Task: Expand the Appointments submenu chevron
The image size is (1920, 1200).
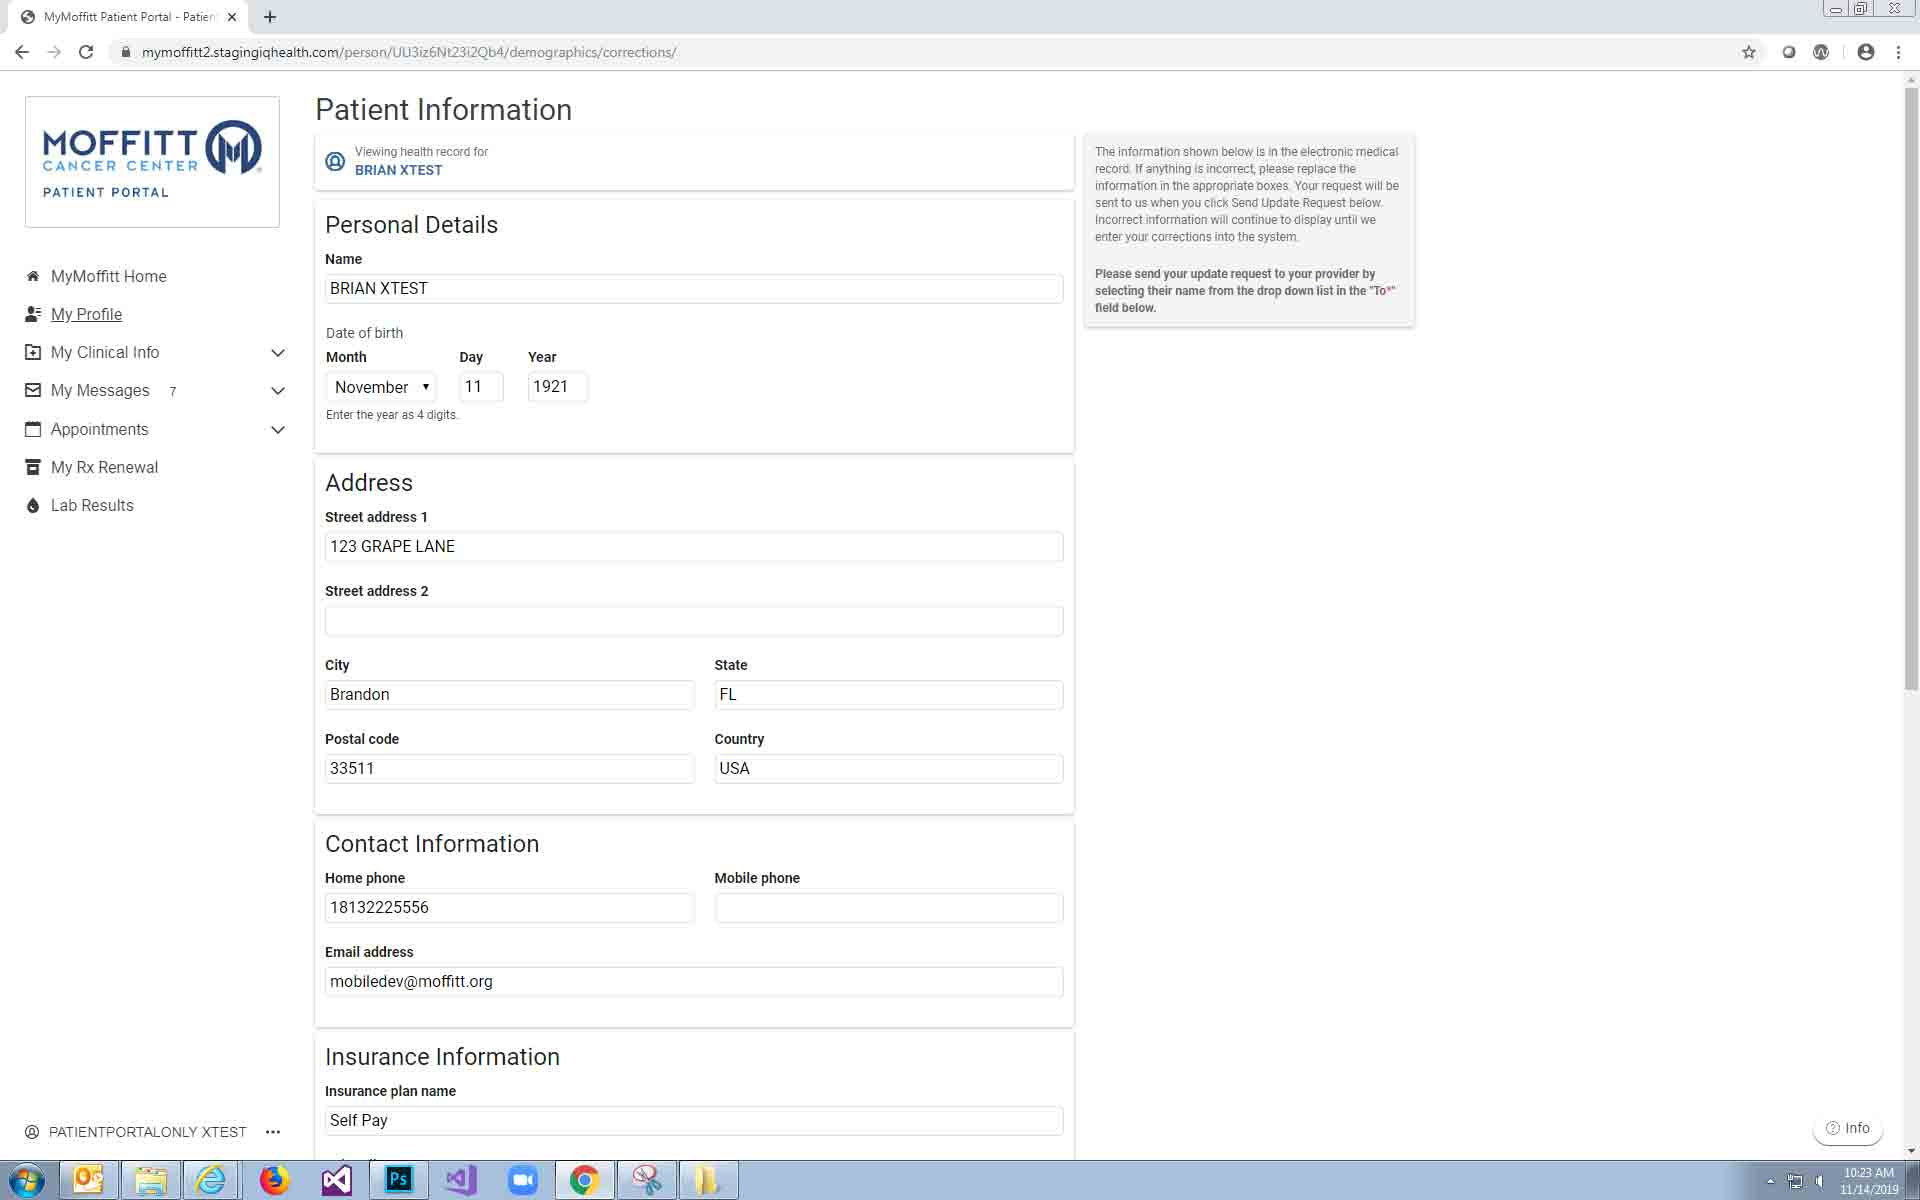Action: click(x=278, y=430)
